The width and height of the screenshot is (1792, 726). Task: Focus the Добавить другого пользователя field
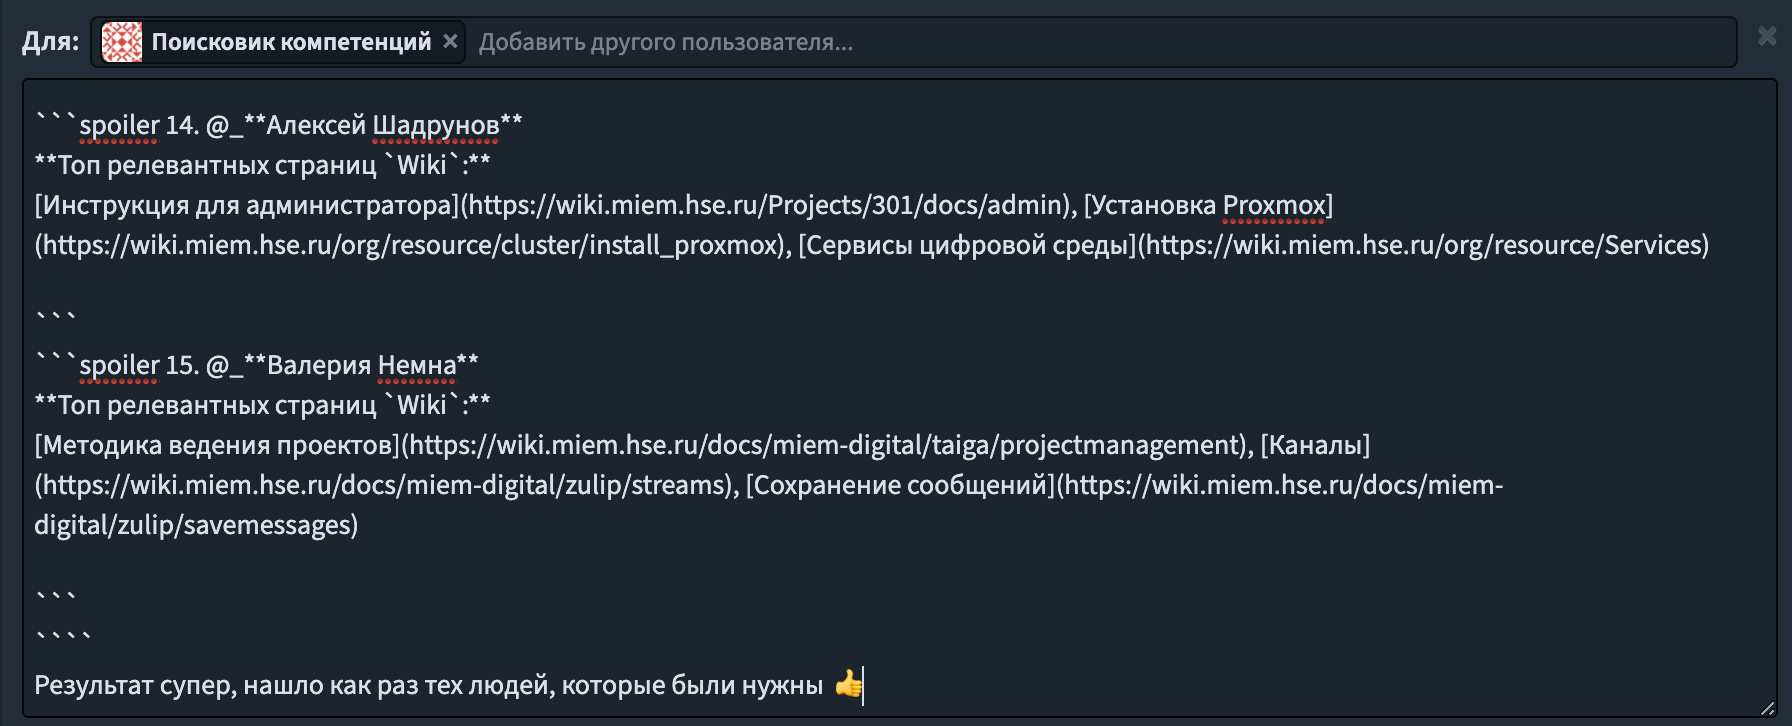click(1100, 42)
